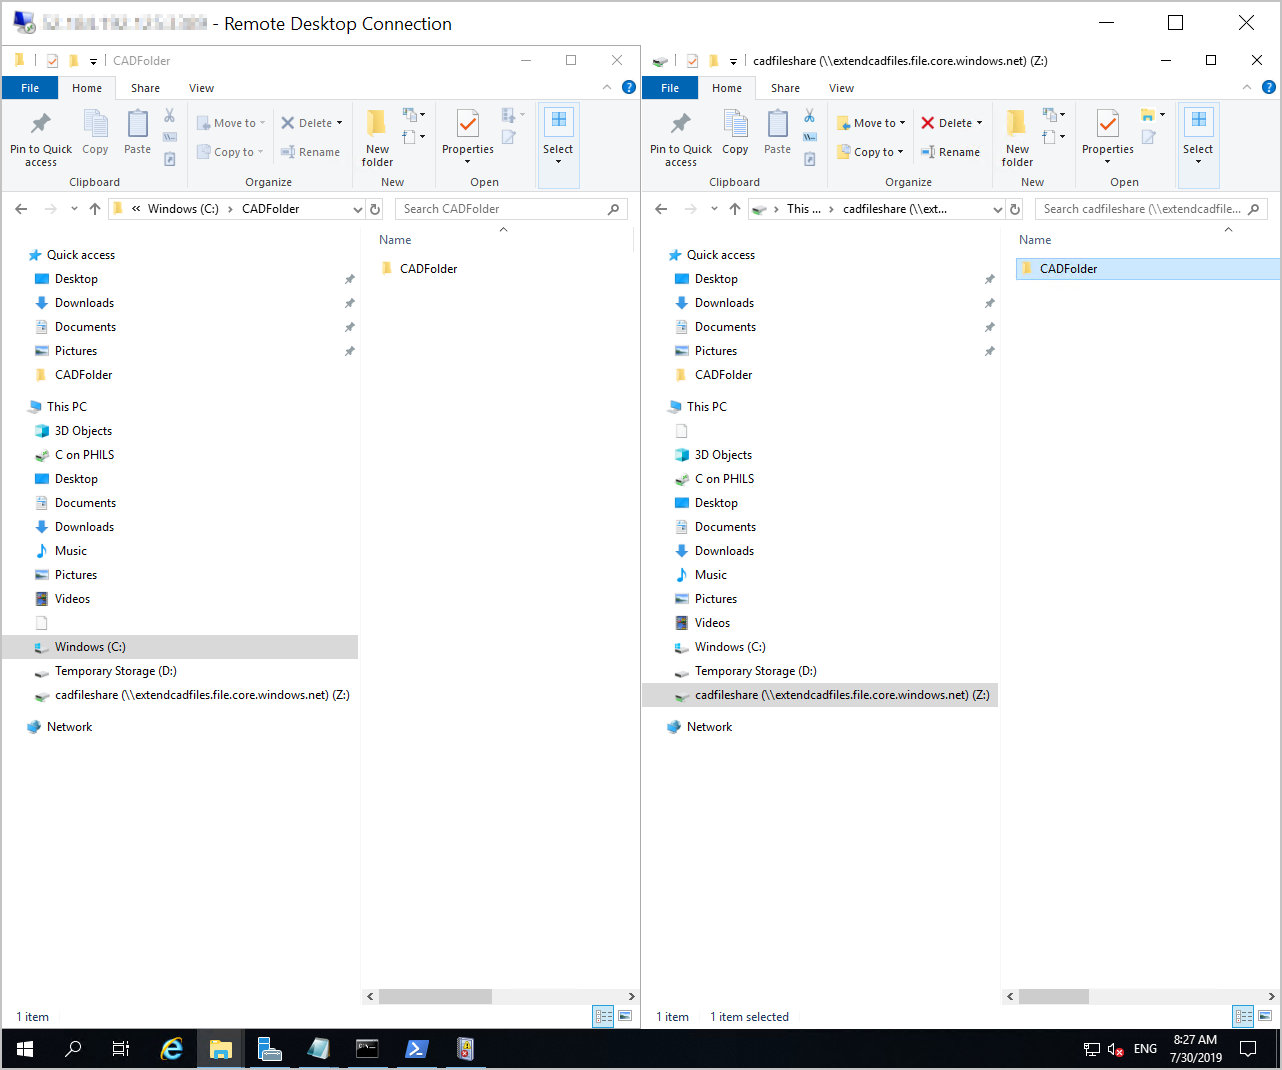1282x1070 pixels.
Task: Switch to Large icons view in right window status bar
Action: click(1265, 1016)
